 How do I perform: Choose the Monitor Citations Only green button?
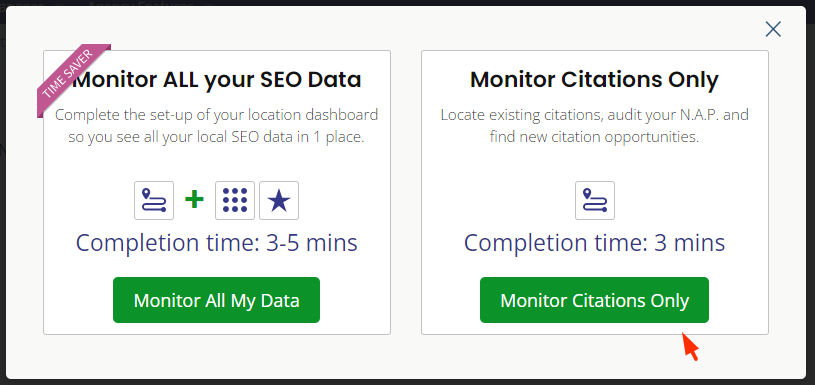[594, 300]
